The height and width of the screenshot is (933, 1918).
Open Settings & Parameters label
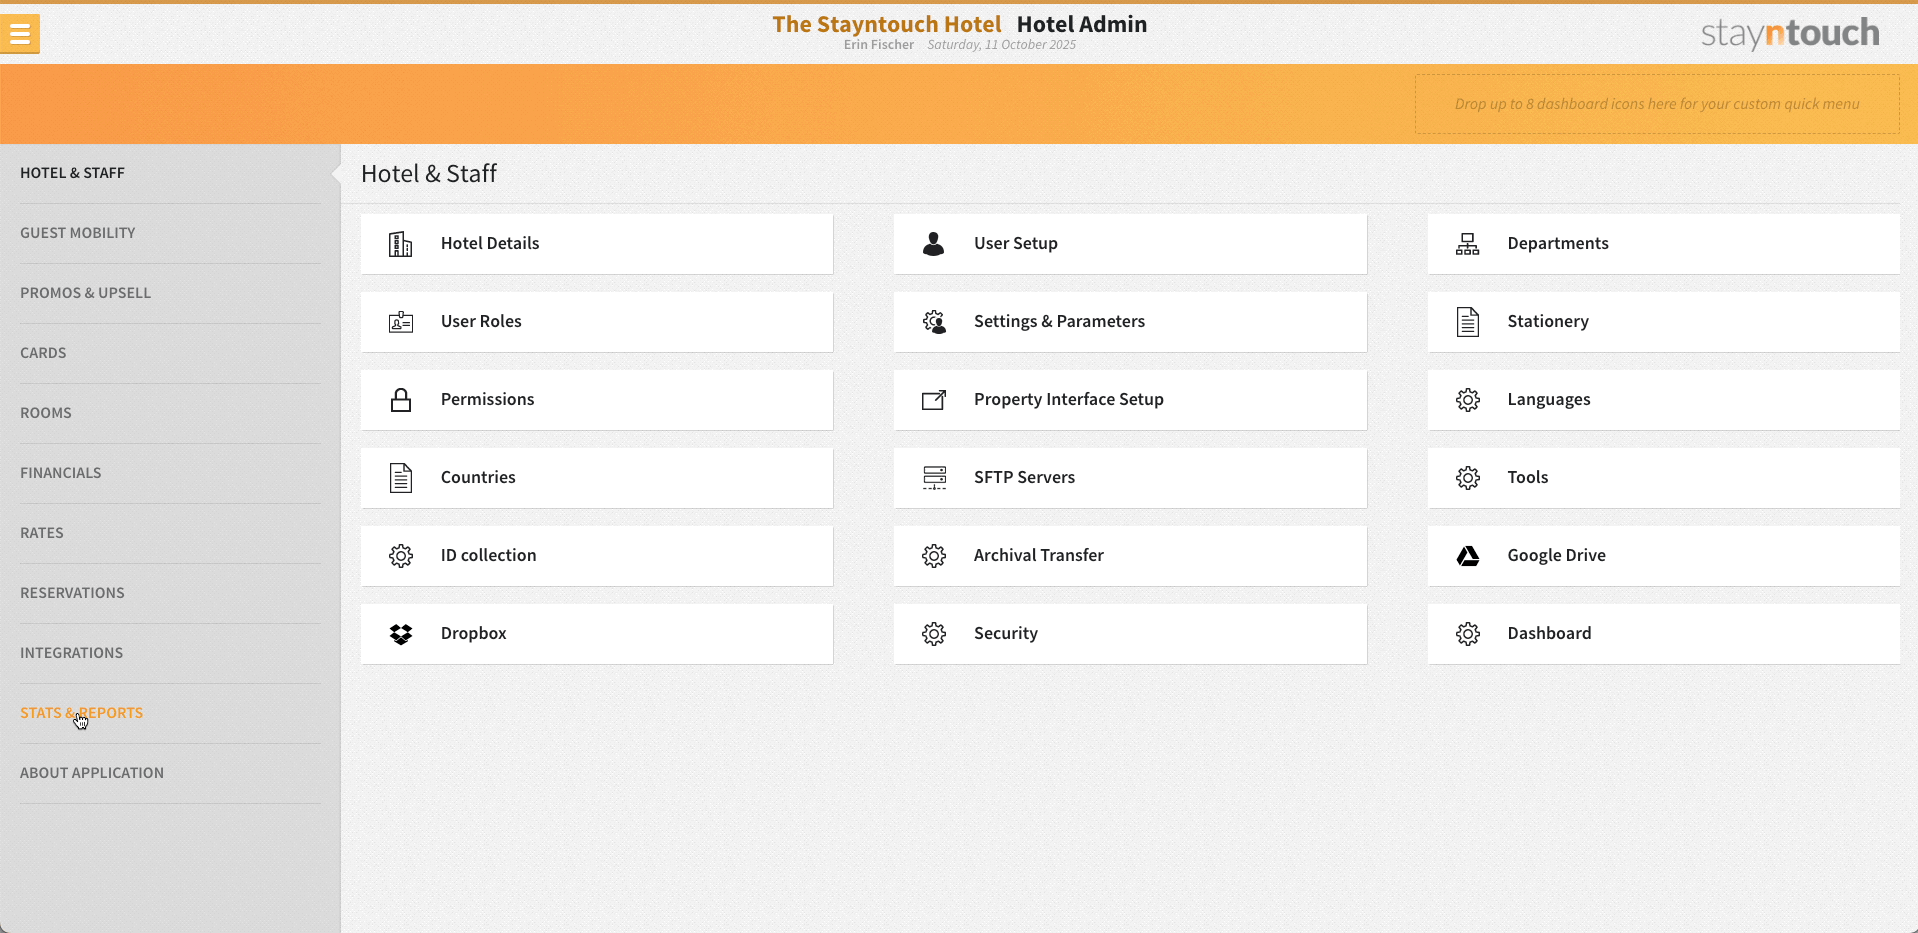click(1059, 322)
